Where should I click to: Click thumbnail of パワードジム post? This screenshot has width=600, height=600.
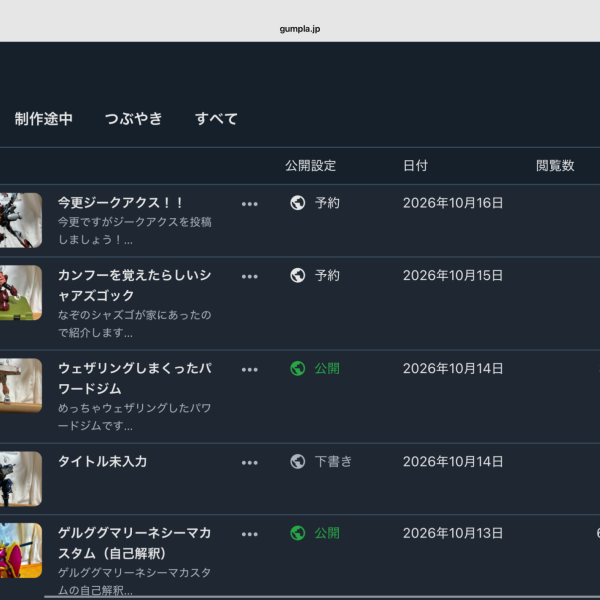21,386
